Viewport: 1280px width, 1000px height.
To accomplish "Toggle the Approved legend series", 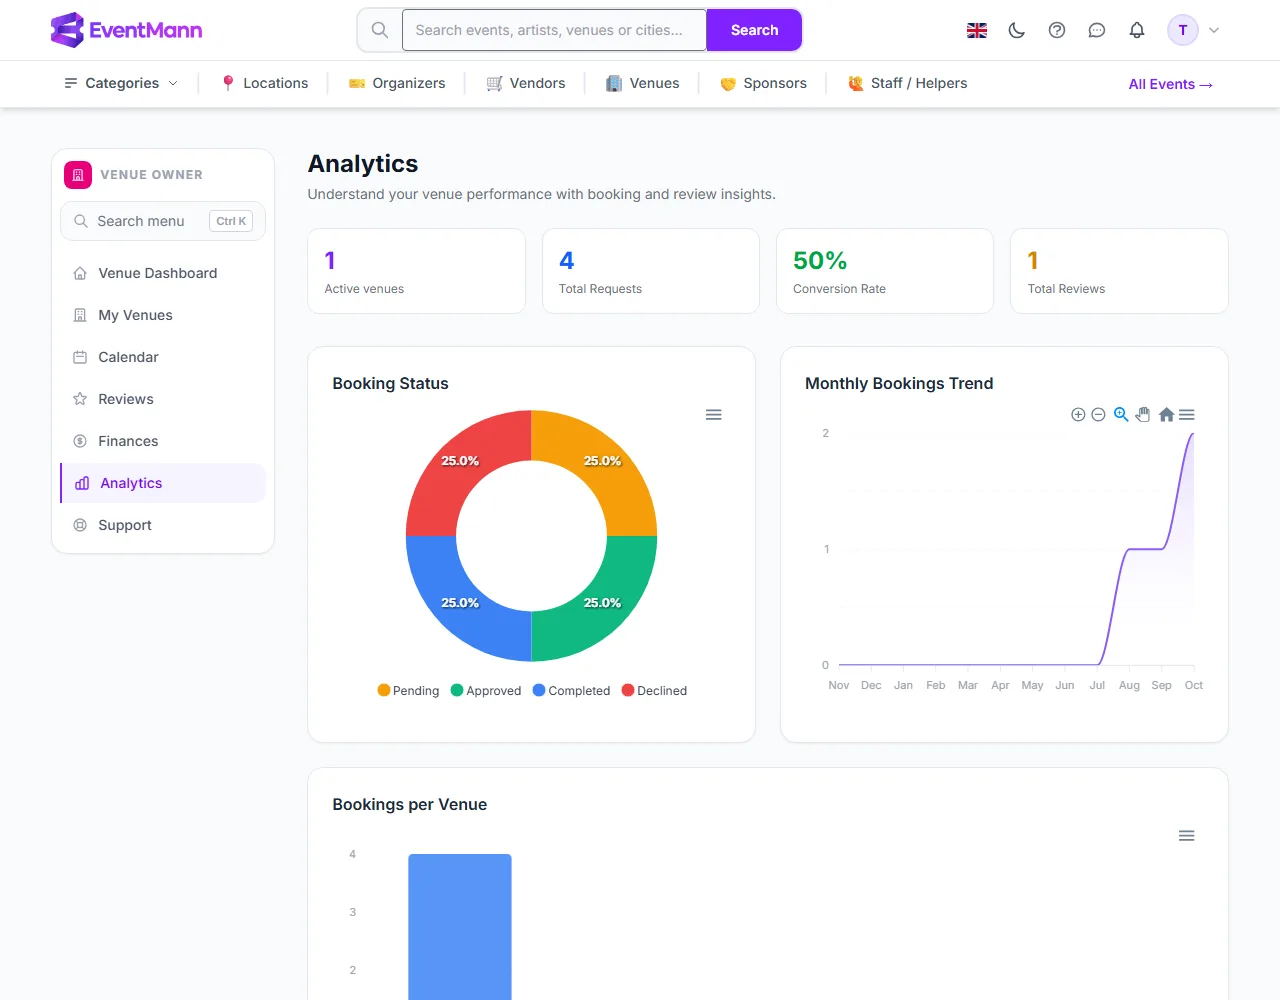I will (486, 691).
